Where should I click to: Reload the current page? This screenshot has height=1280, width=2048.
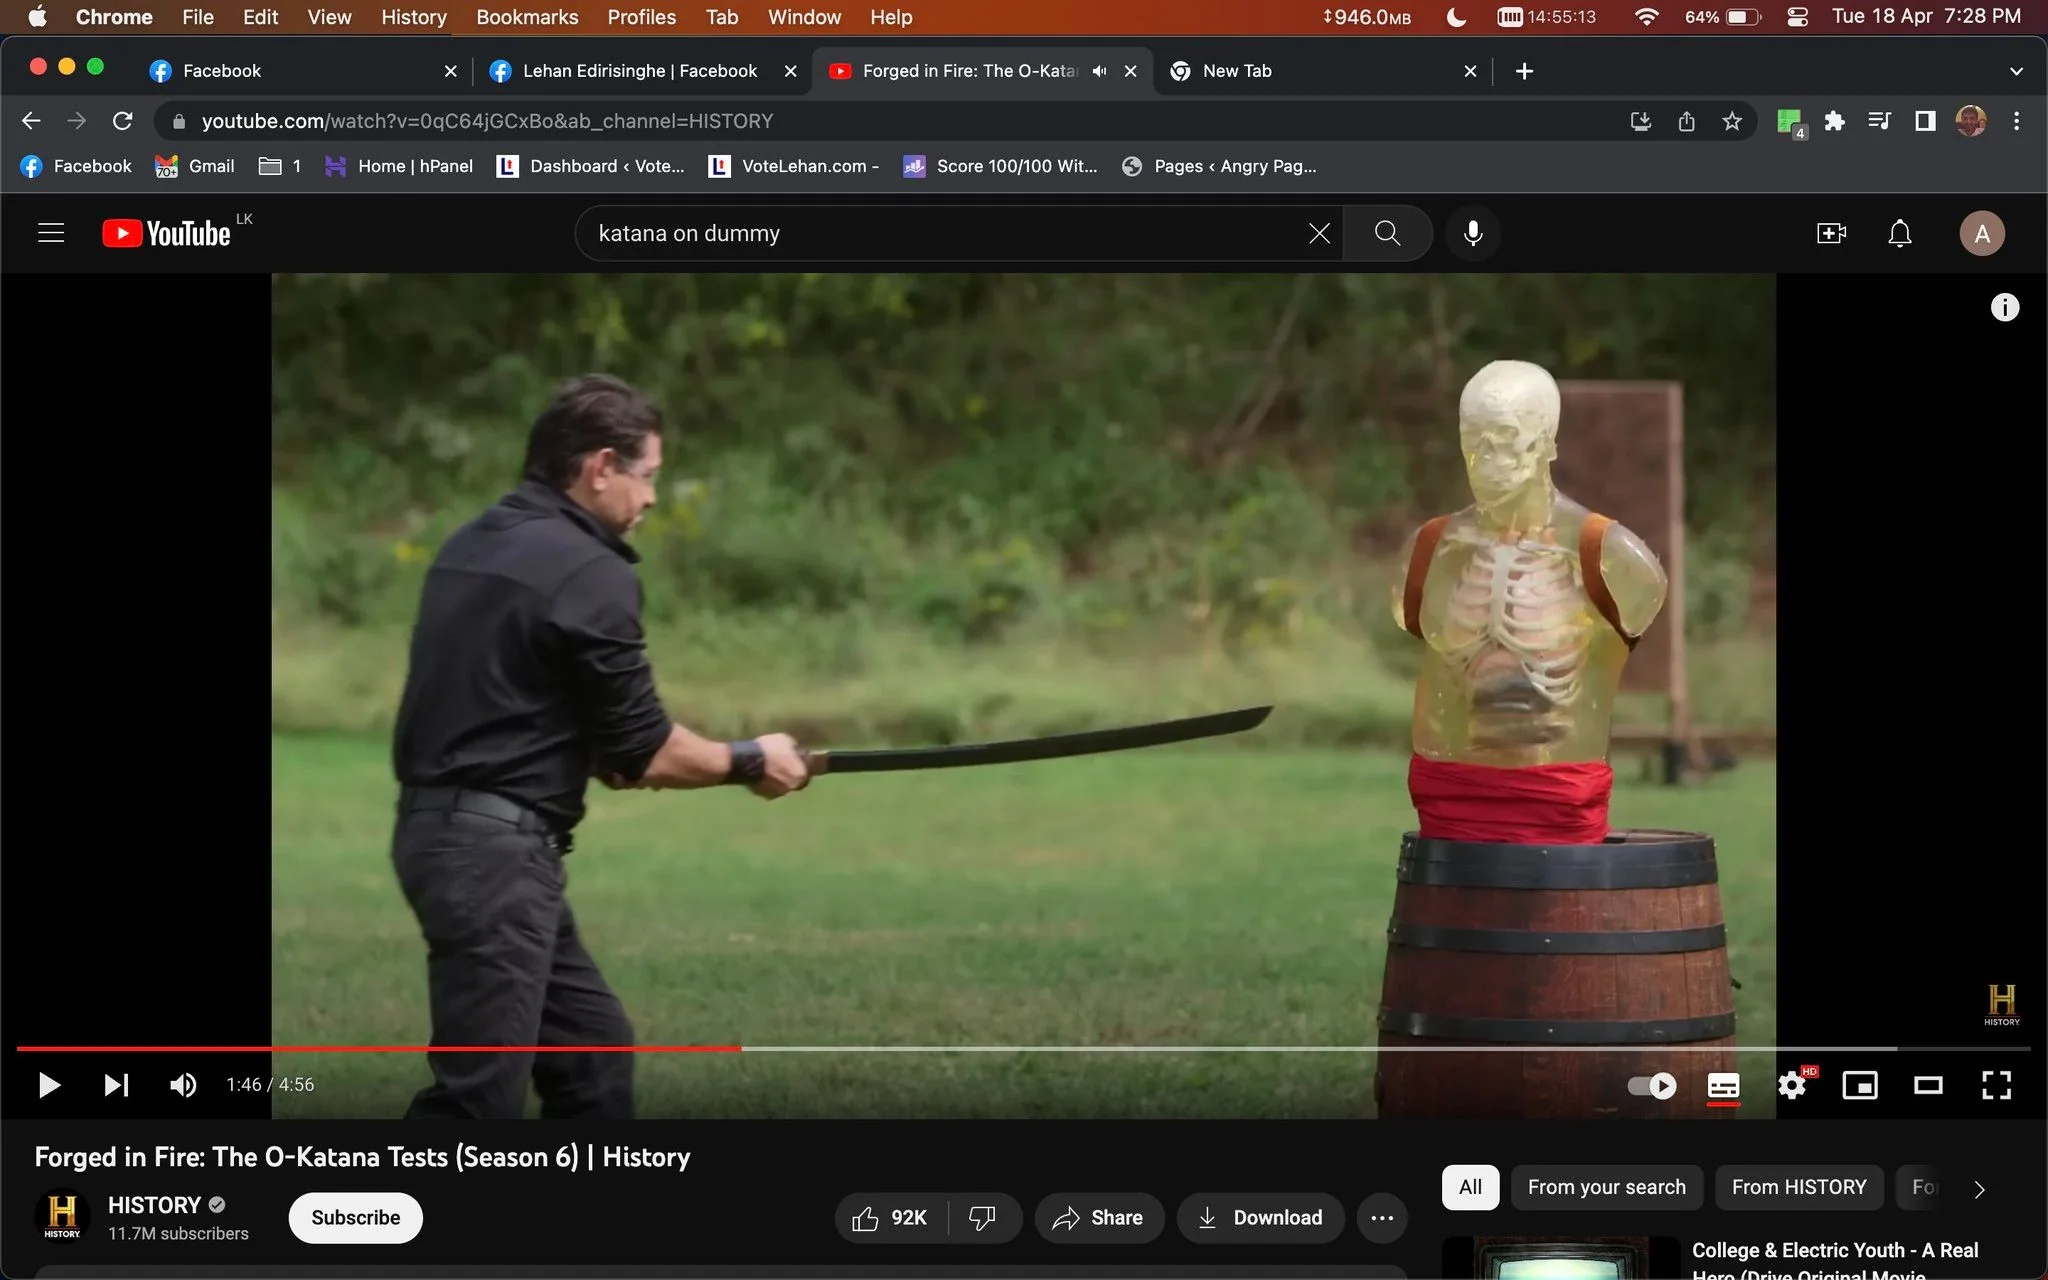(123, 121)
